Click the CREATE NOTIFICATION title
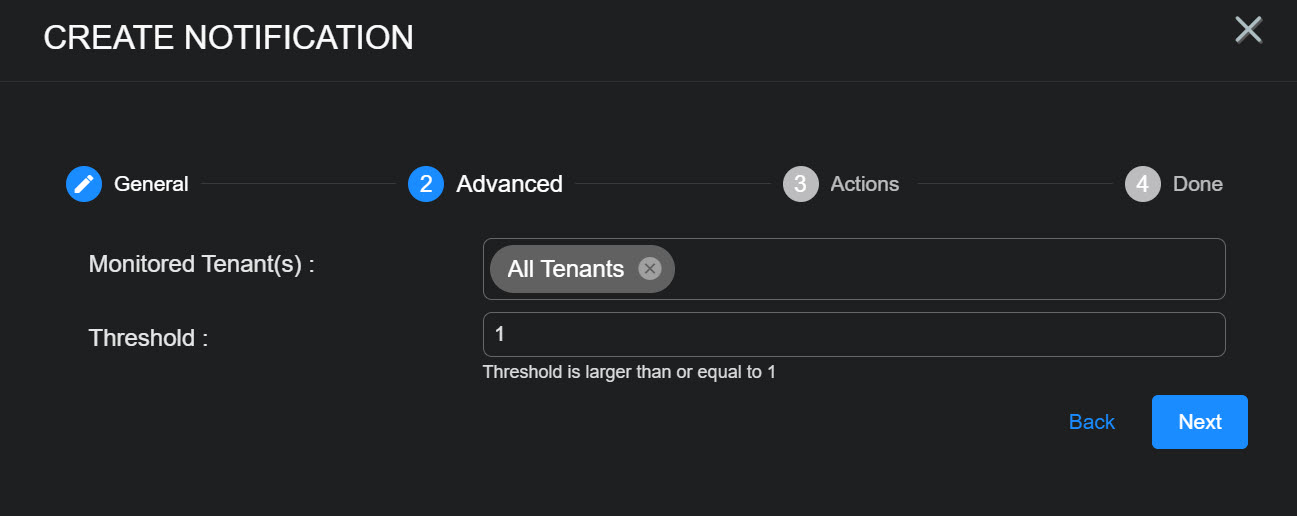The height and width of the screenshot is (516, 1297). (228, 38)
